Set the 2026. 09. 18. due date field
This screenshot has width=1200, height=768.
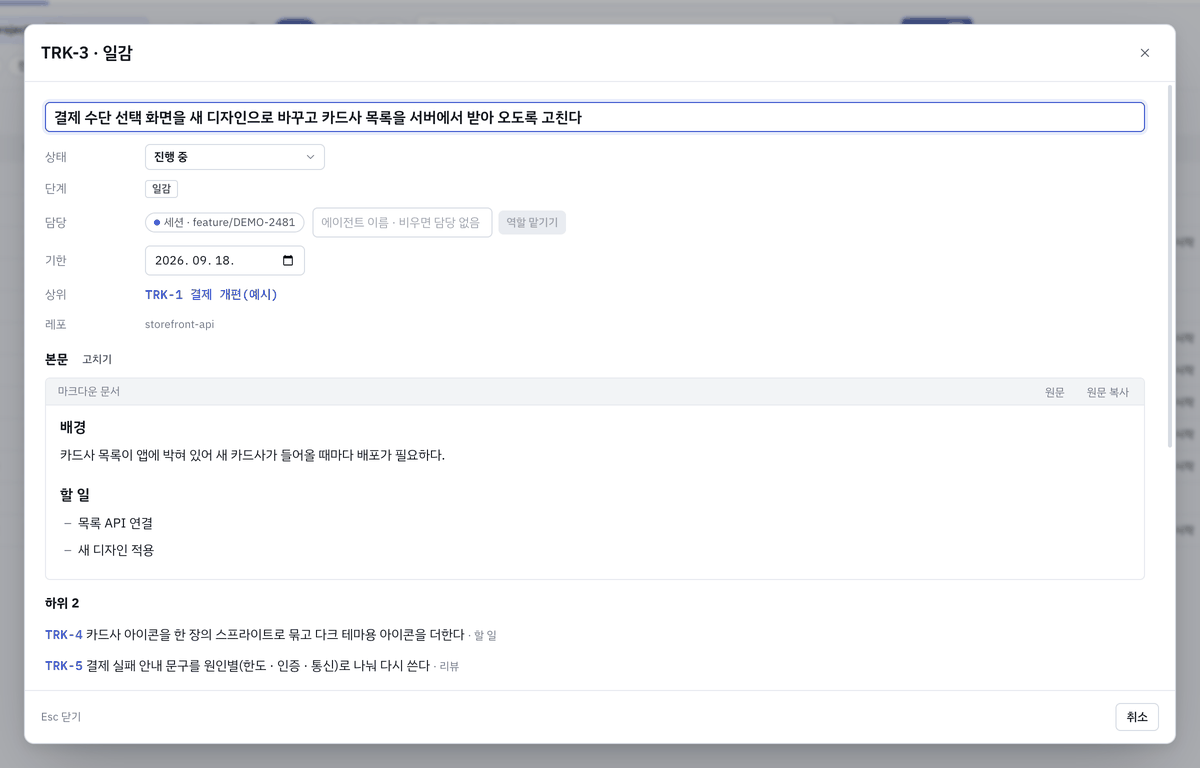click(x=225, y=261)
